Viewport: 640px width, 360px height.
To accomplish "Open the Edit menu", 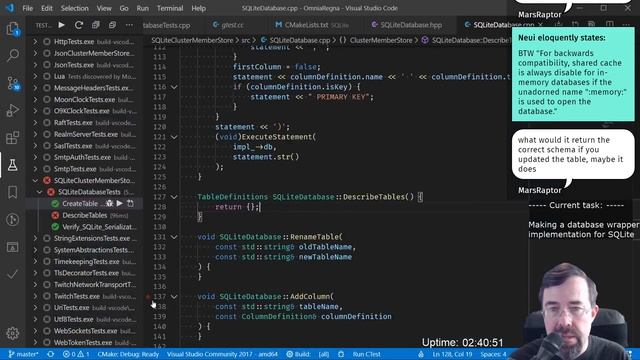I will pyautogui.click(x=47, y=8).
